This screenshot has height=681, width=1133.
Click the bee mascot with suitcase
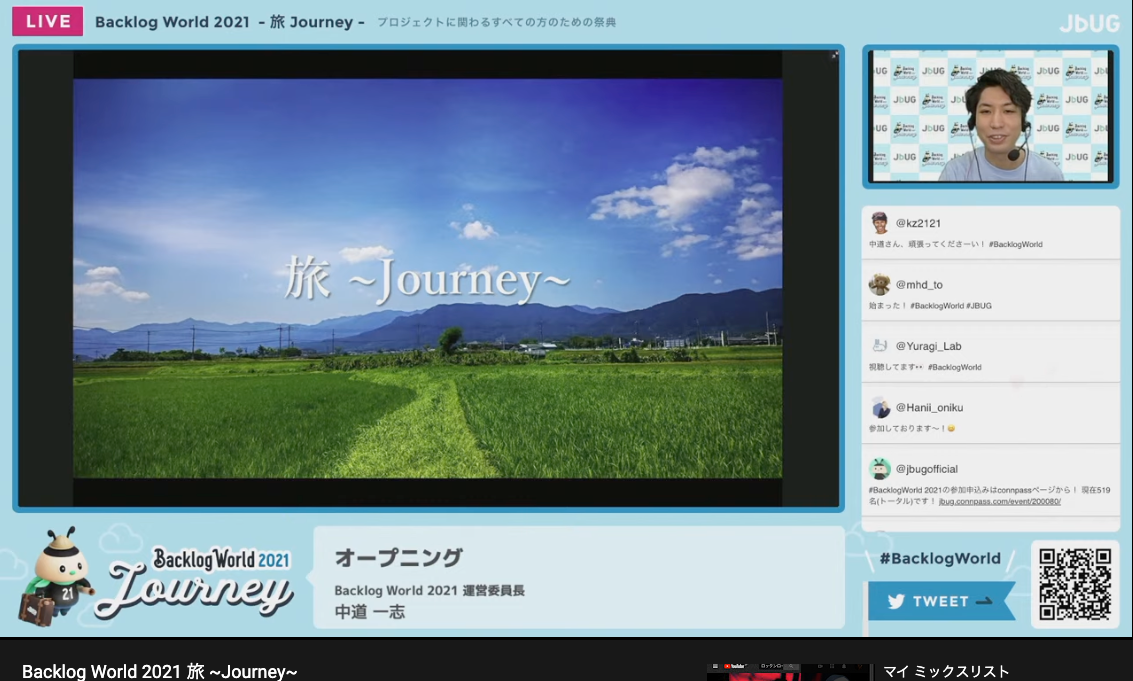56,576
